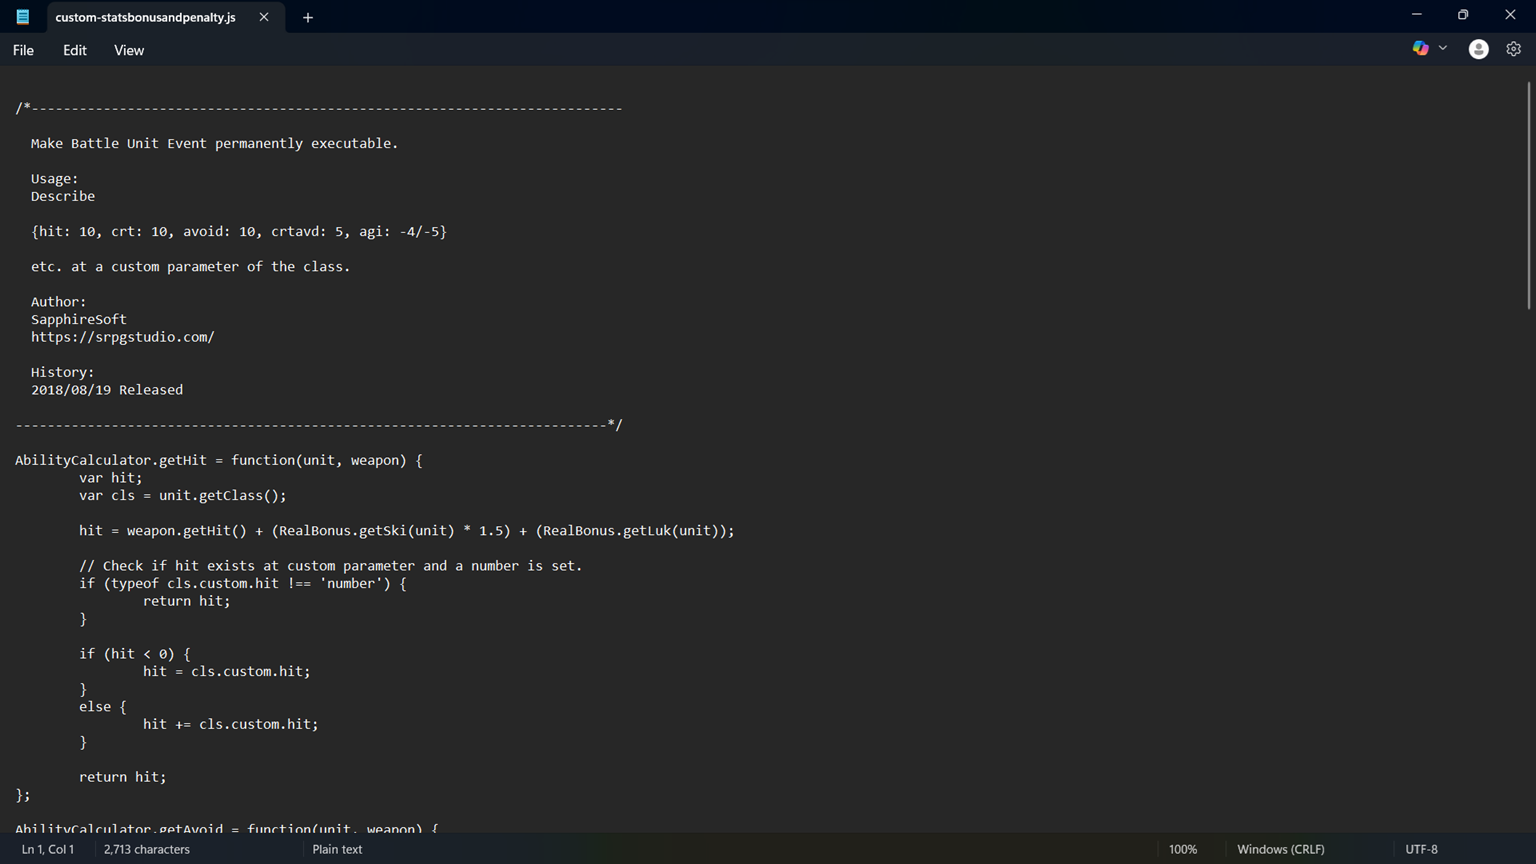This screenshot has width=1536, height=864.
Task: Click the 'History:' comment line
Action: pyautogui.click(x=63, y=372)
